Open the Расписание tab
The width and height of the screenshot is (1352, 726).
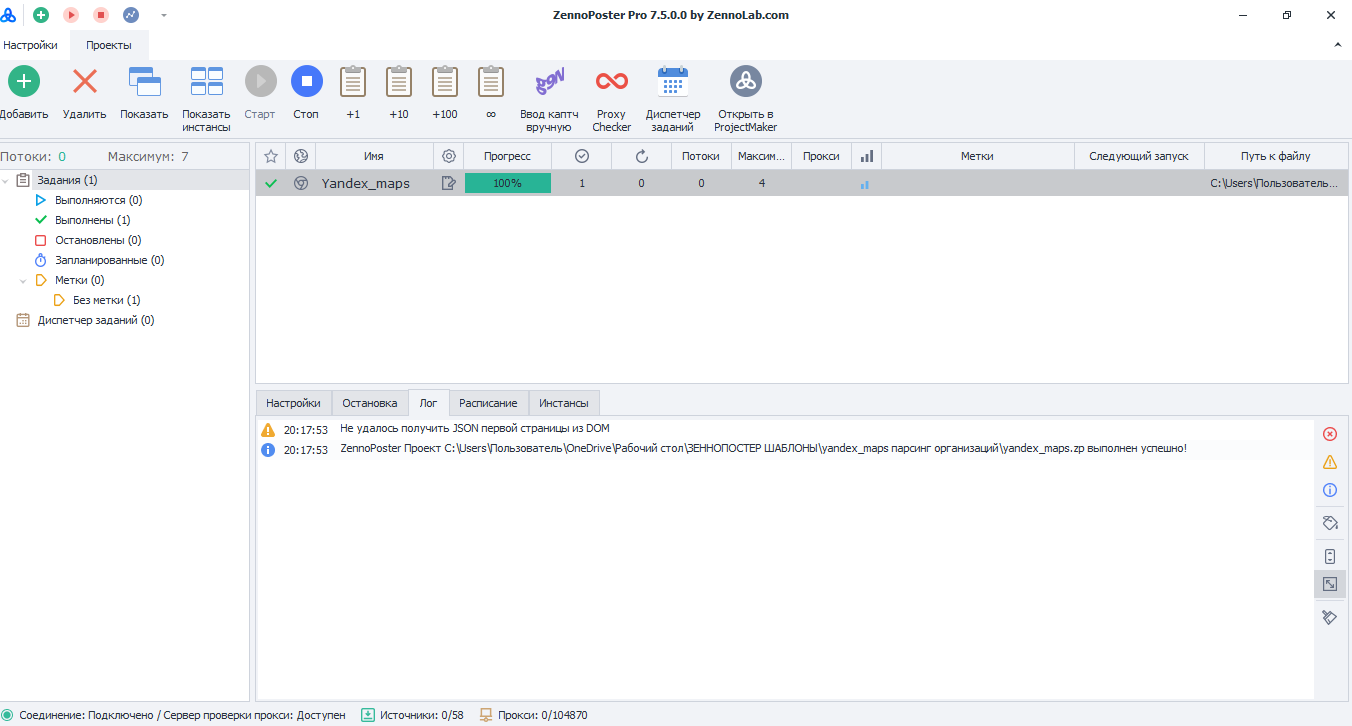click(488, 403)
